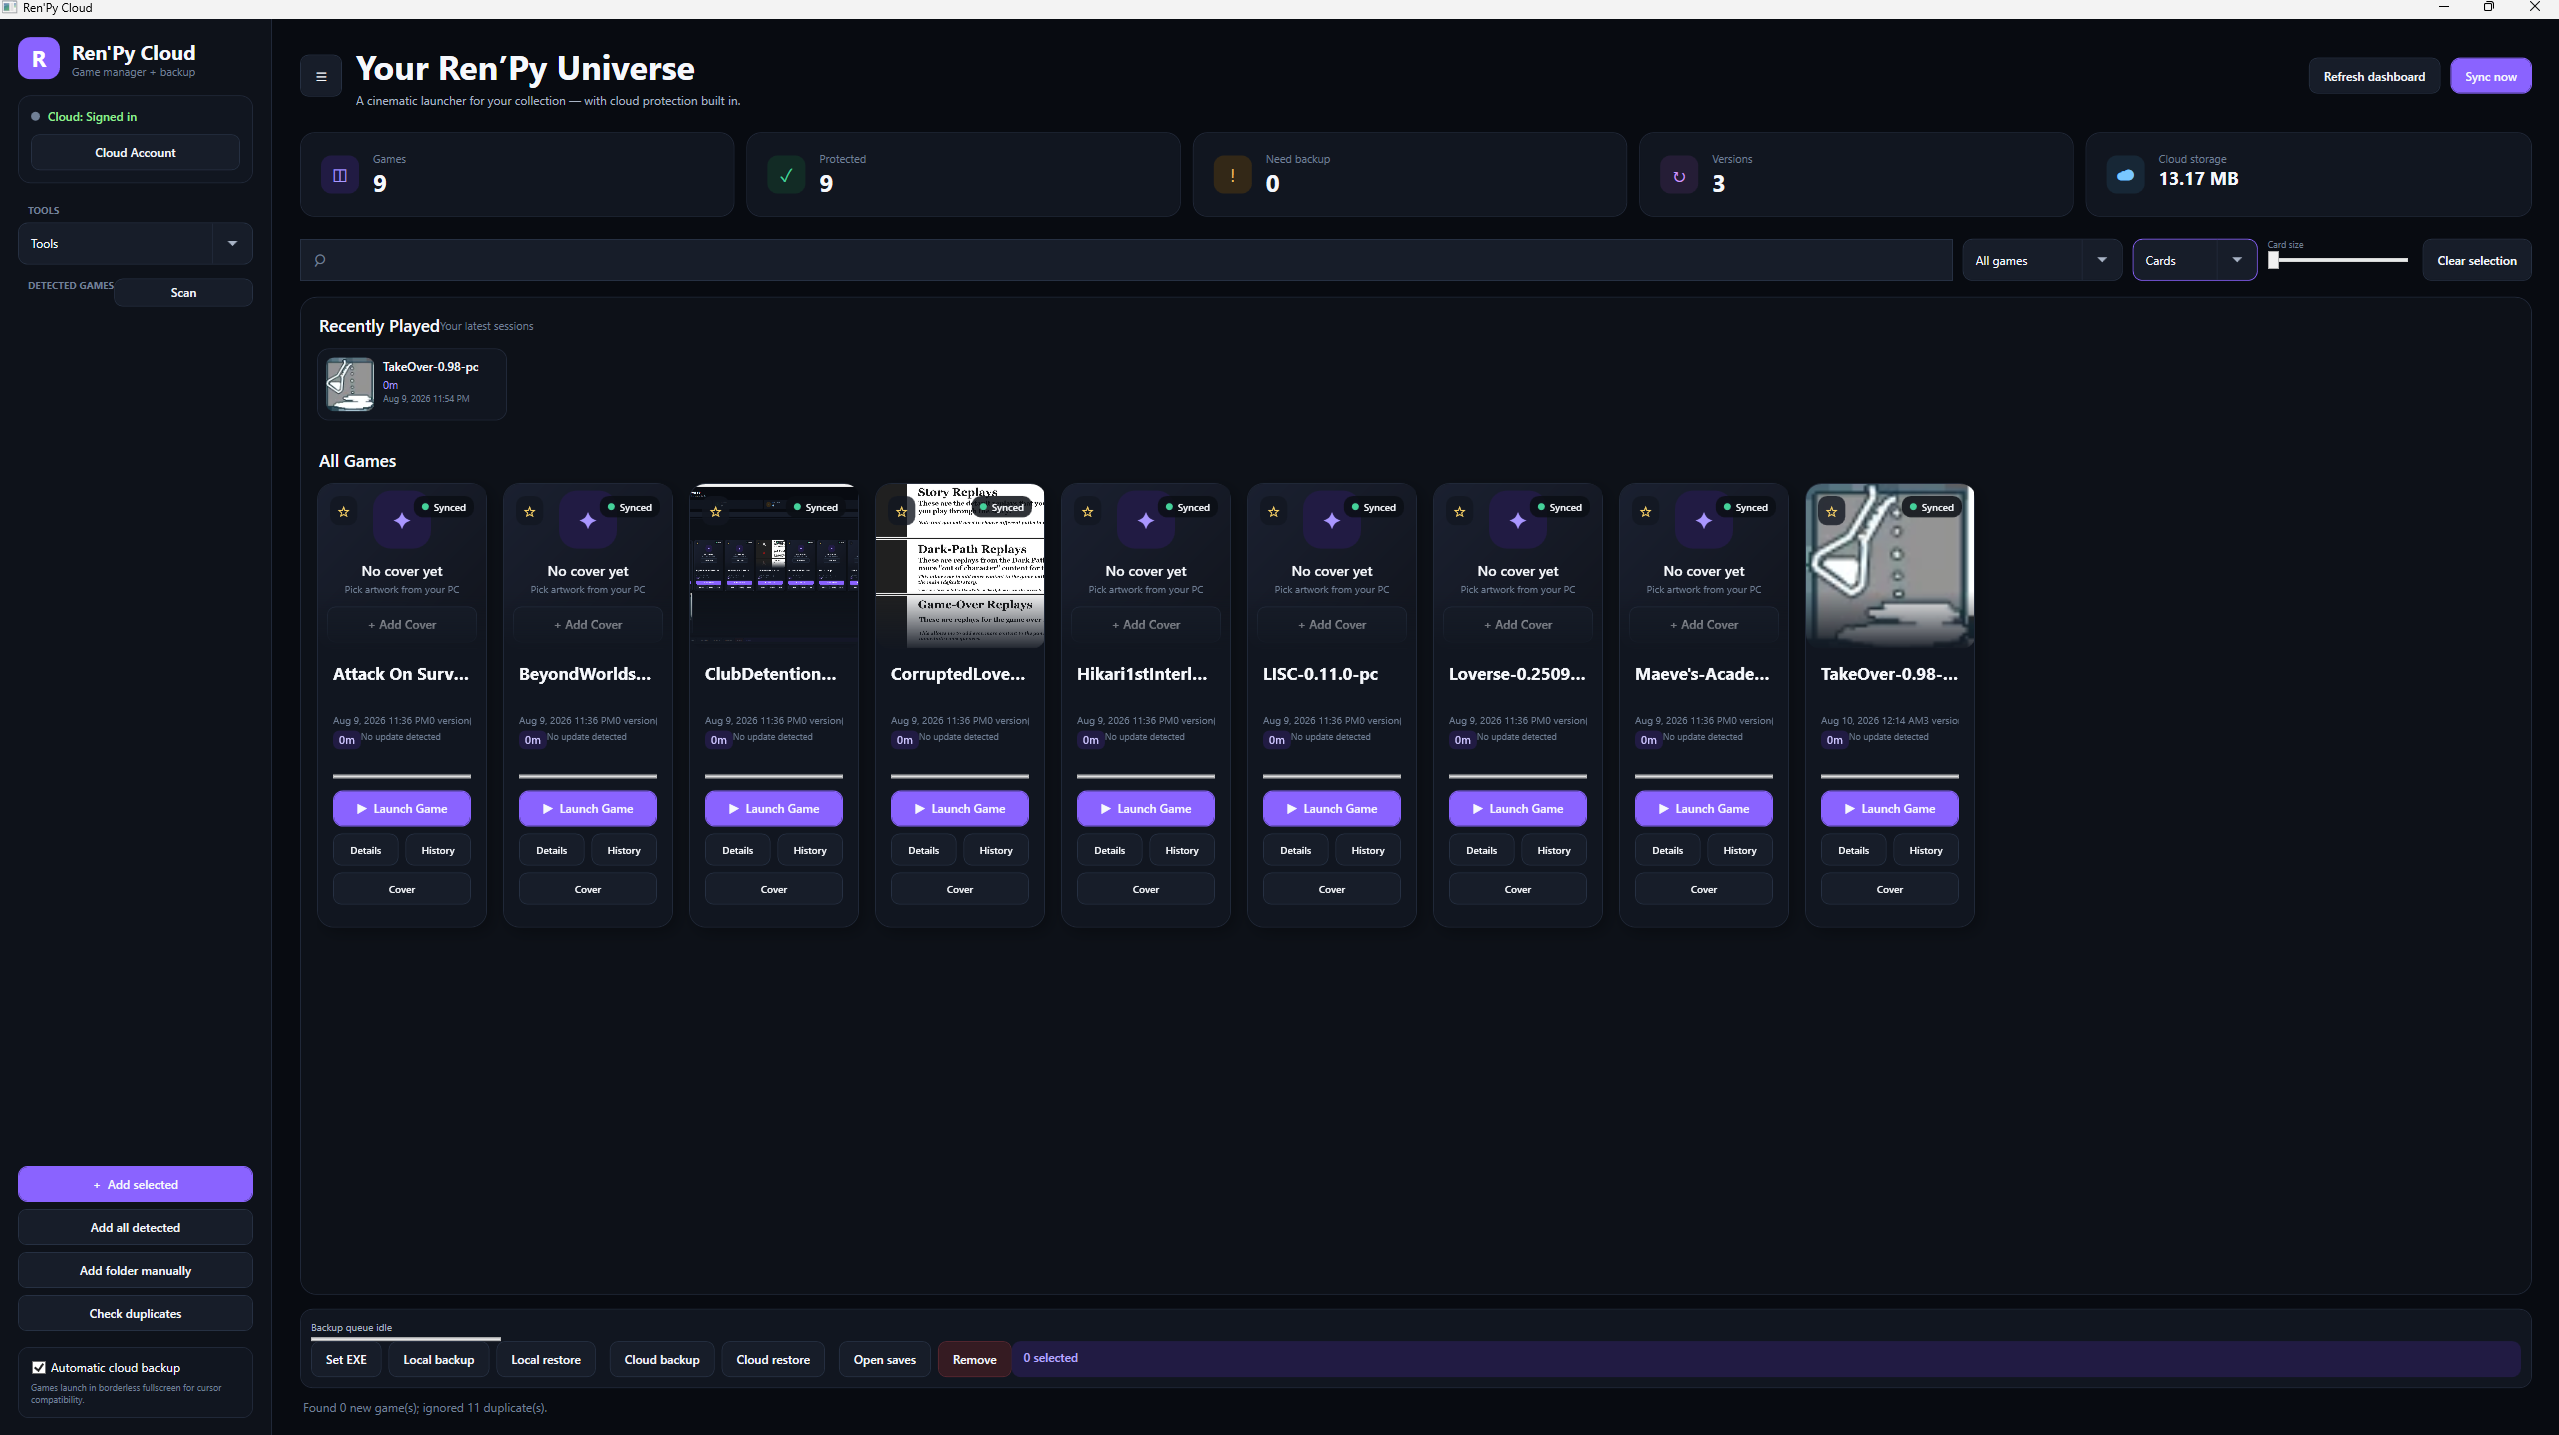Screen dimensions: 2559x1435
Task: Click the Versions refresh icon
Action: [1679, 176]
